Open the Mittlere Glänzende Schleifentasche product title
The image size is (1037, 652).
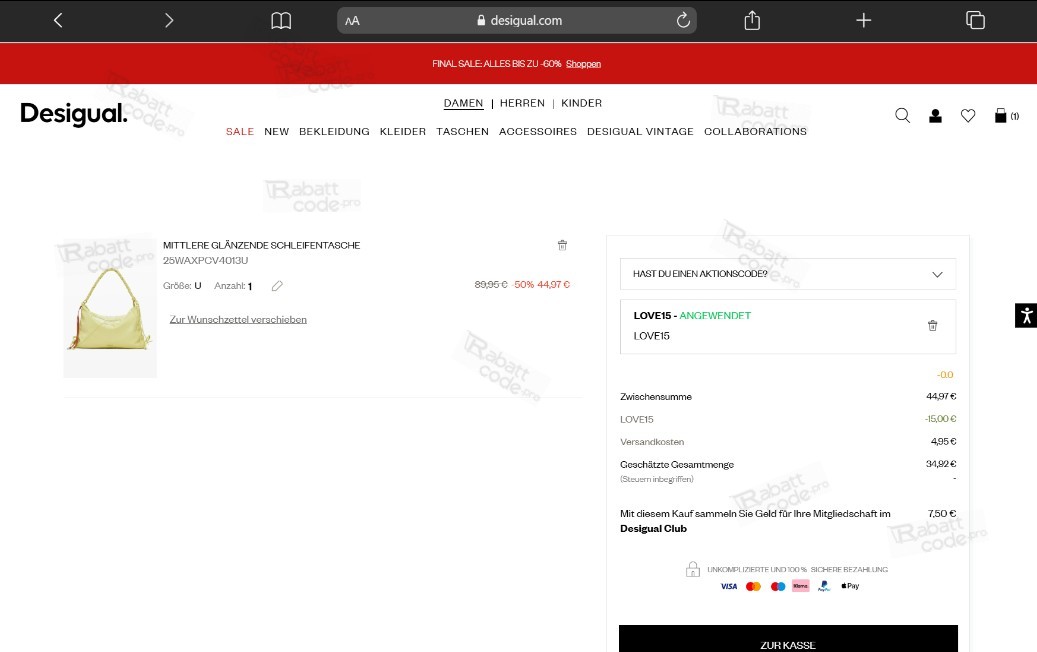[261, 245]
